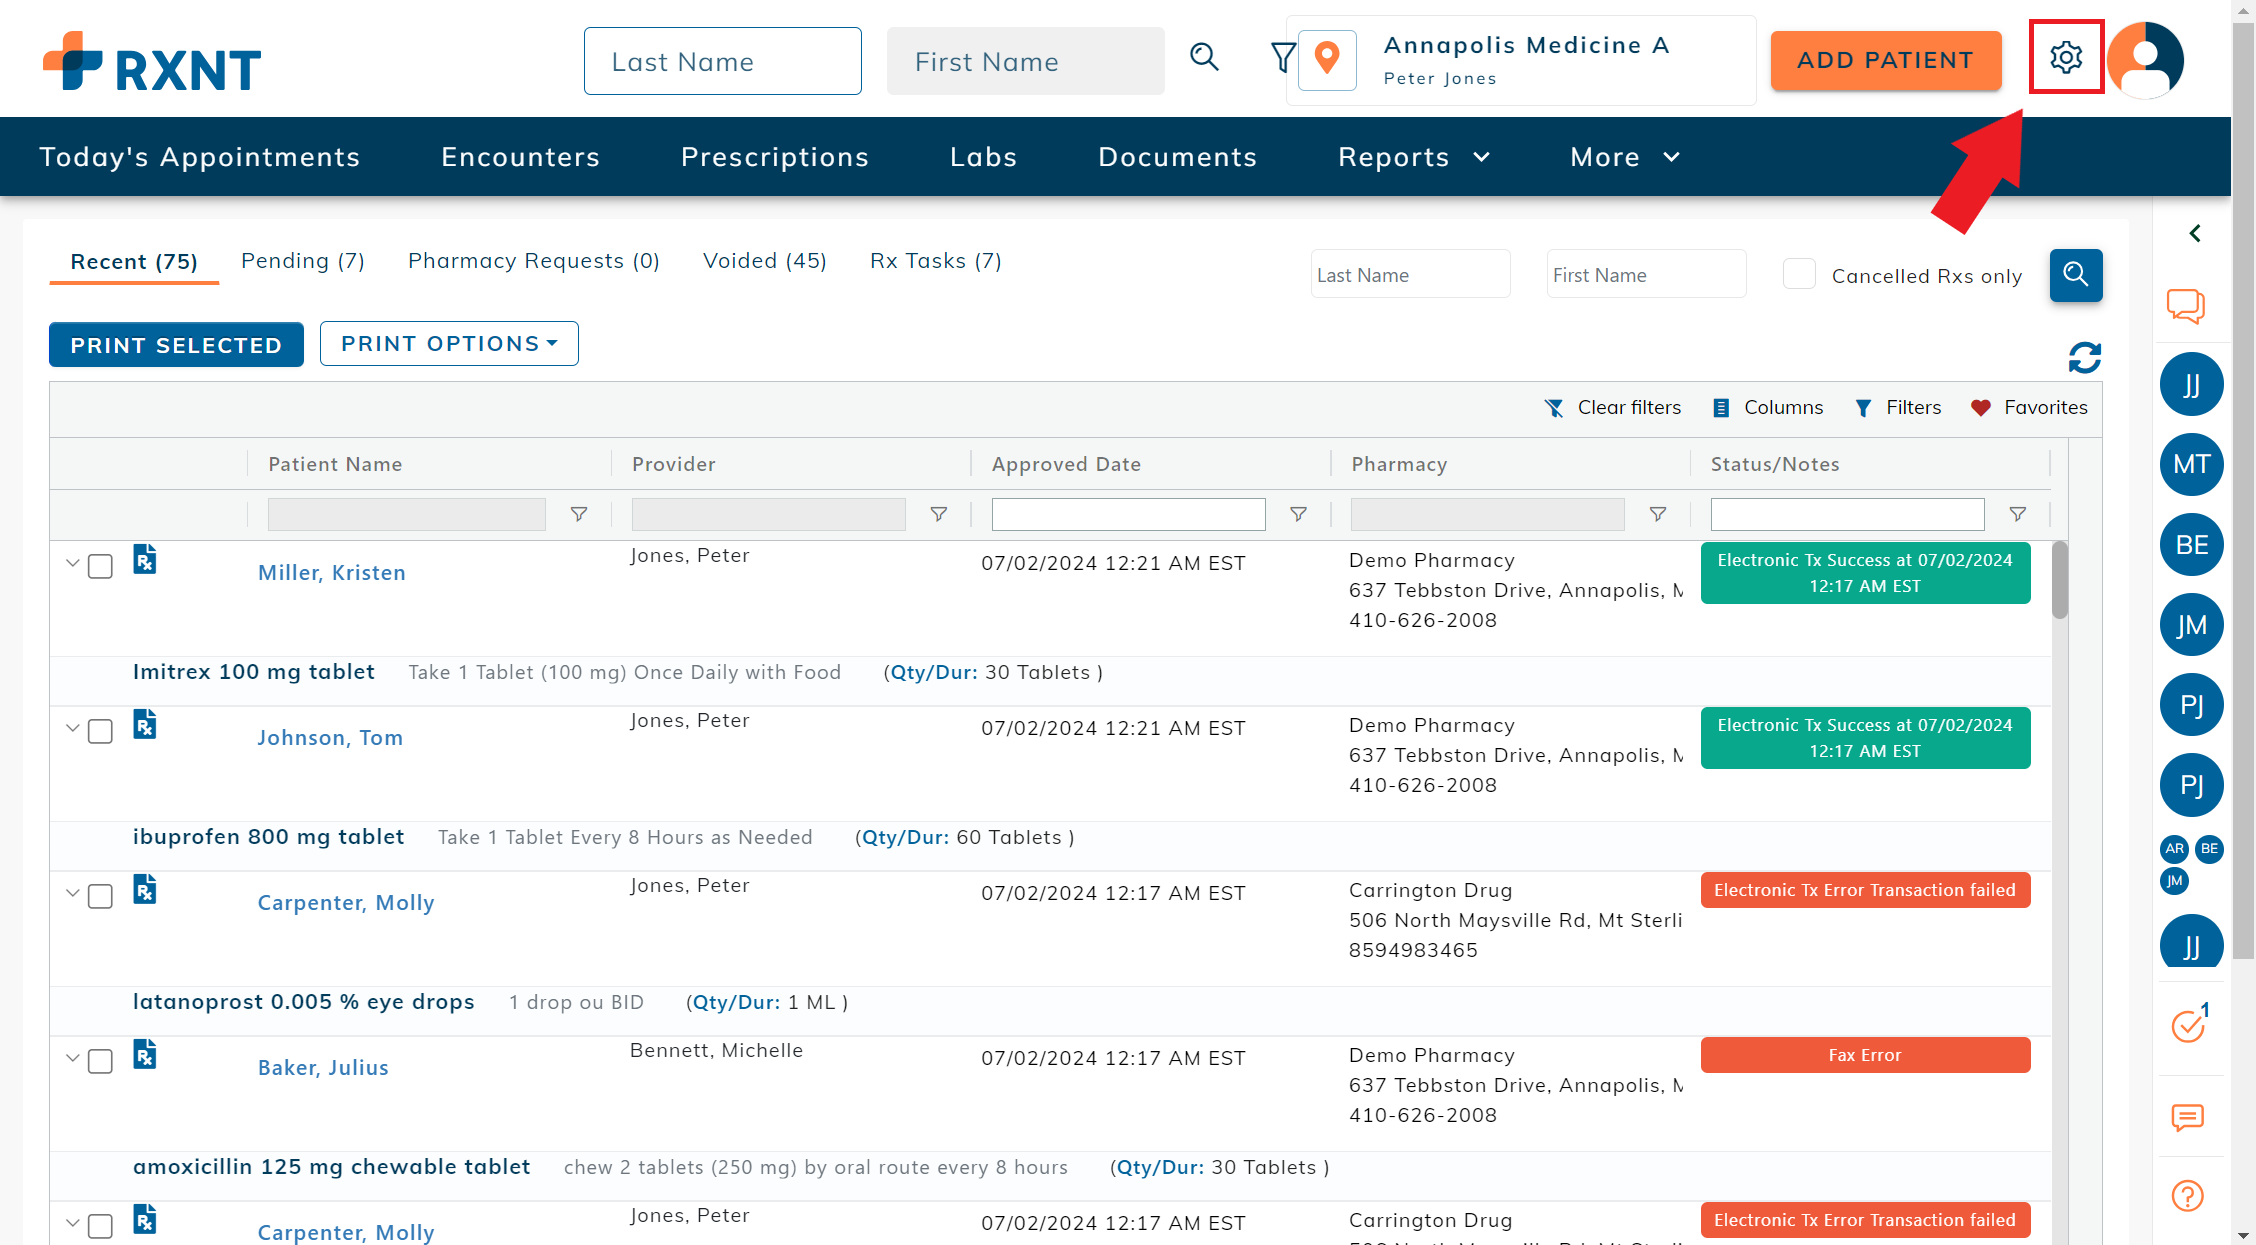Click the Approved Date filter input field
Viewport: 2256px width, 1245px height.
[x=1128, y=514]
